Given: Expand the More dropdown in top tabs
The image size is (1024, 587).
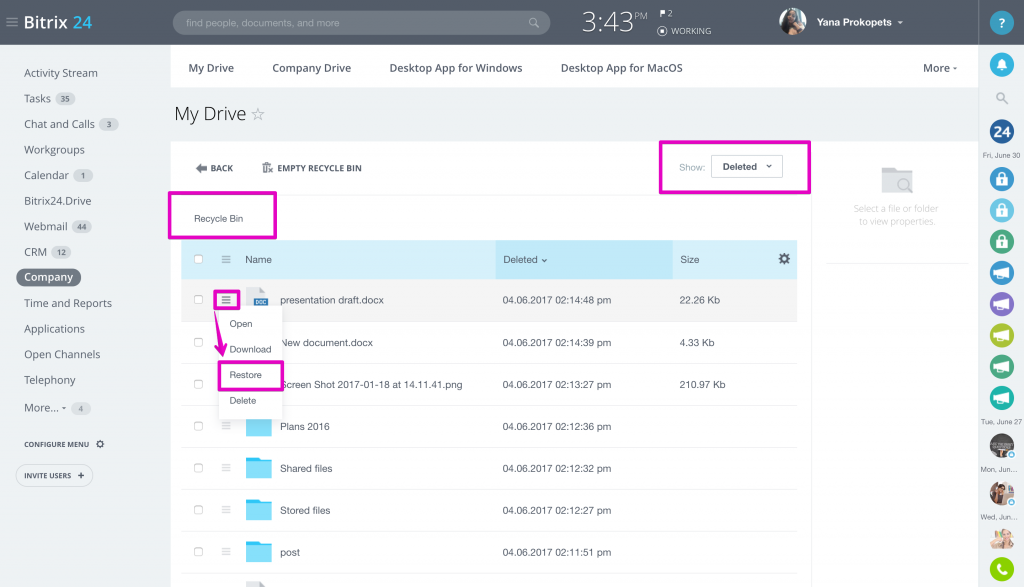Looking at the screenshot, I should click(940, 68).
